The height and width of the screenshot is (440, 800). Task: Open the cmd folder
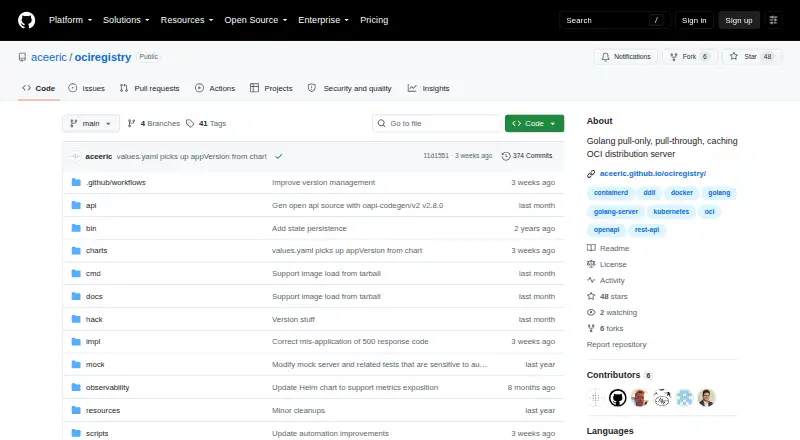(93, 273)
